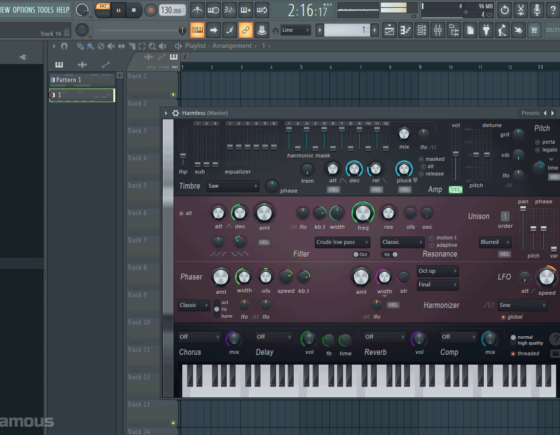
Task: Open the OPTIONS menu
Action: click(x=24, y=10)
